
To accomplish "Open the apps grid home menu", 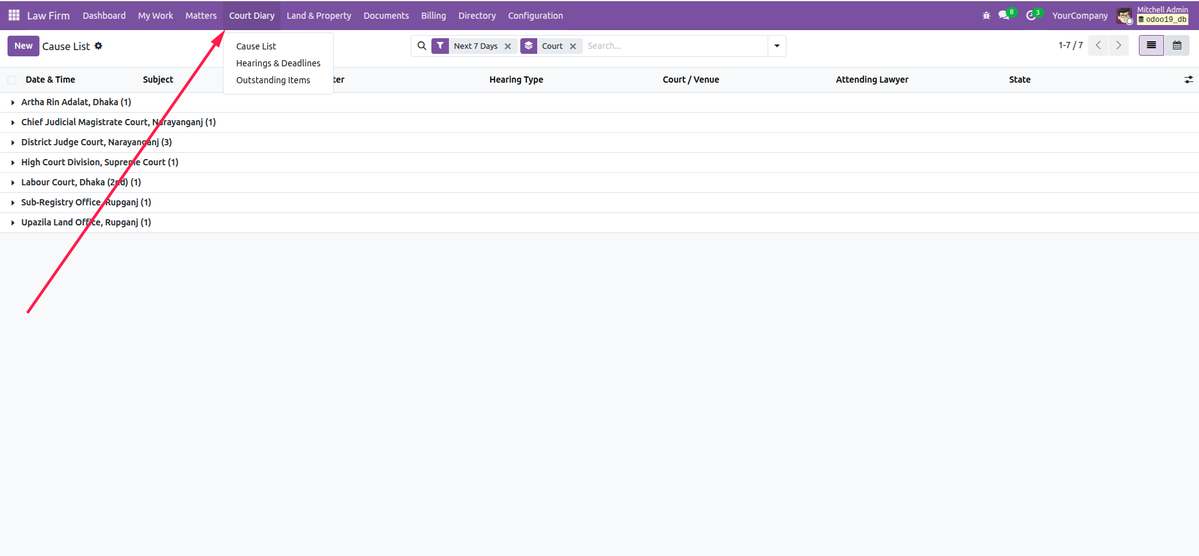I will (14, 15).
